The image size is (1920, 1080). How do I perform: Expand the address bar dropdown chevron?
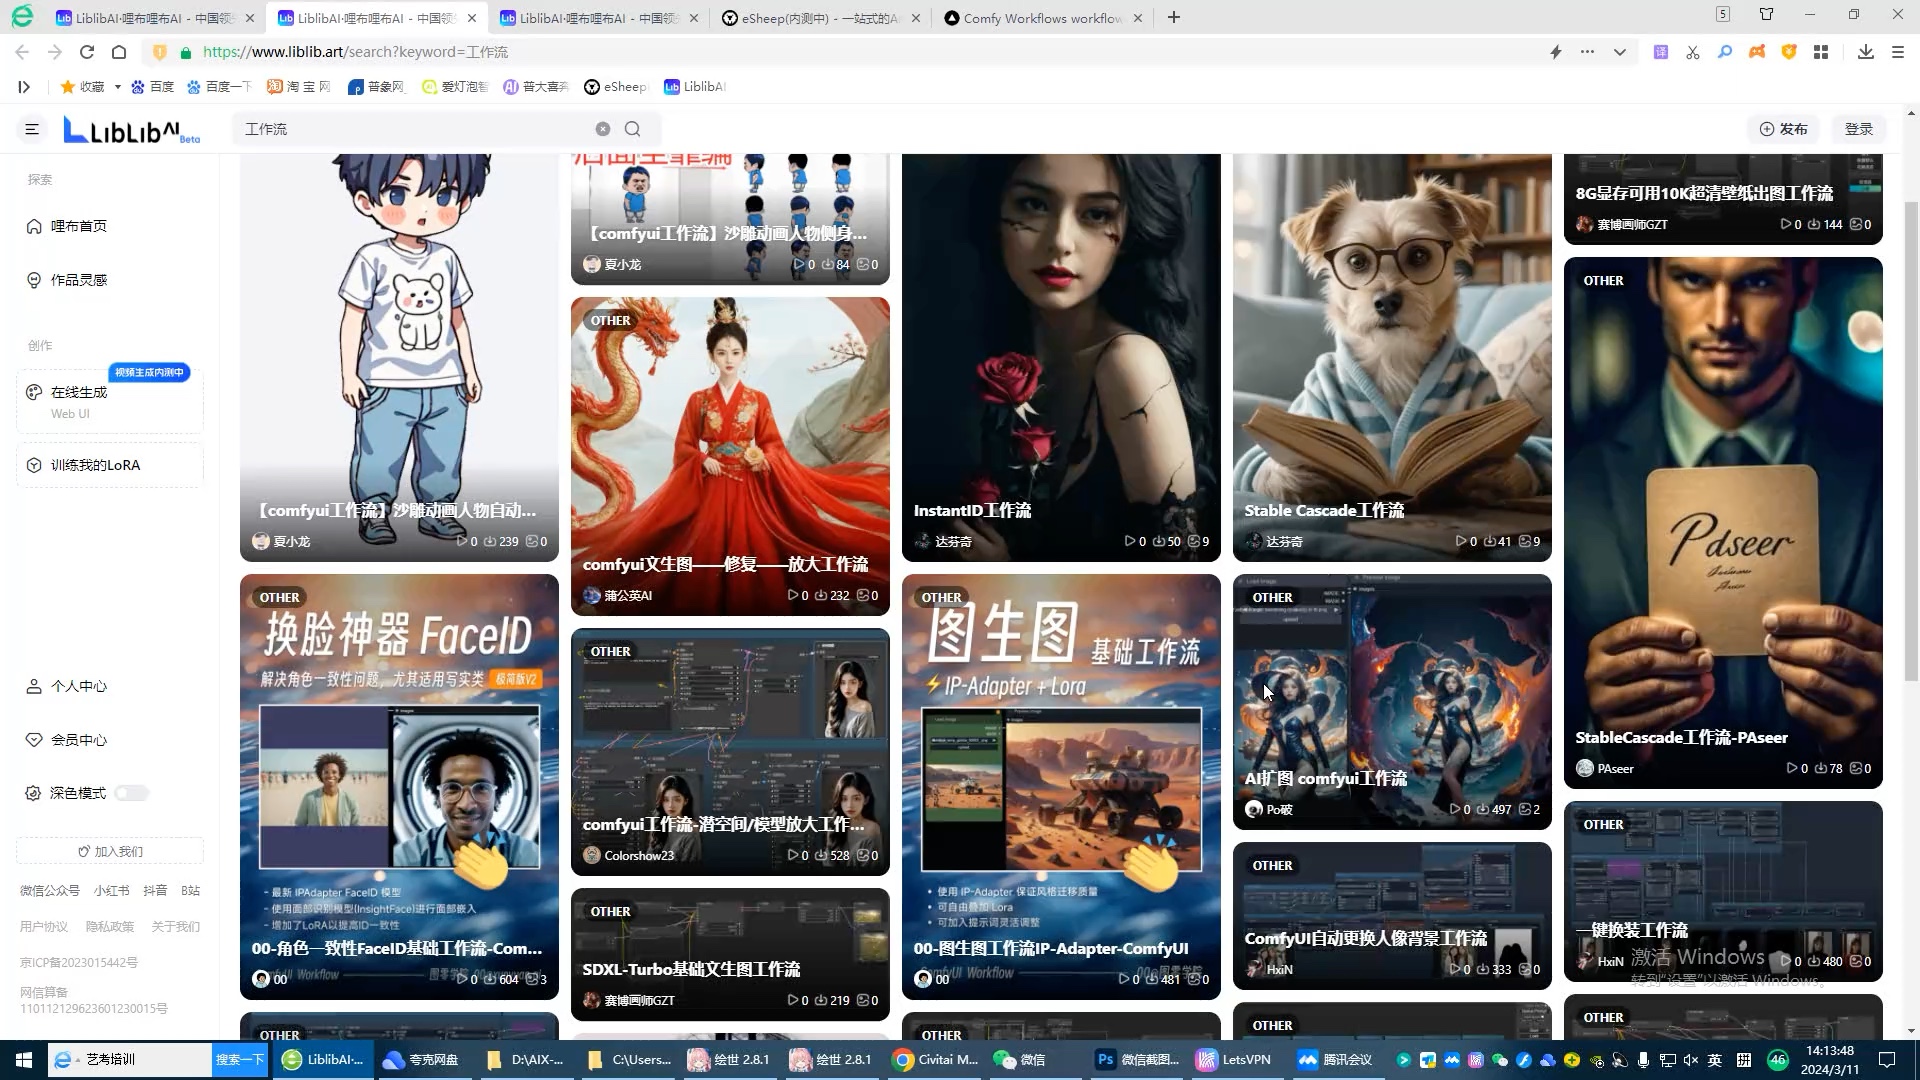[x=1619, y=52]
